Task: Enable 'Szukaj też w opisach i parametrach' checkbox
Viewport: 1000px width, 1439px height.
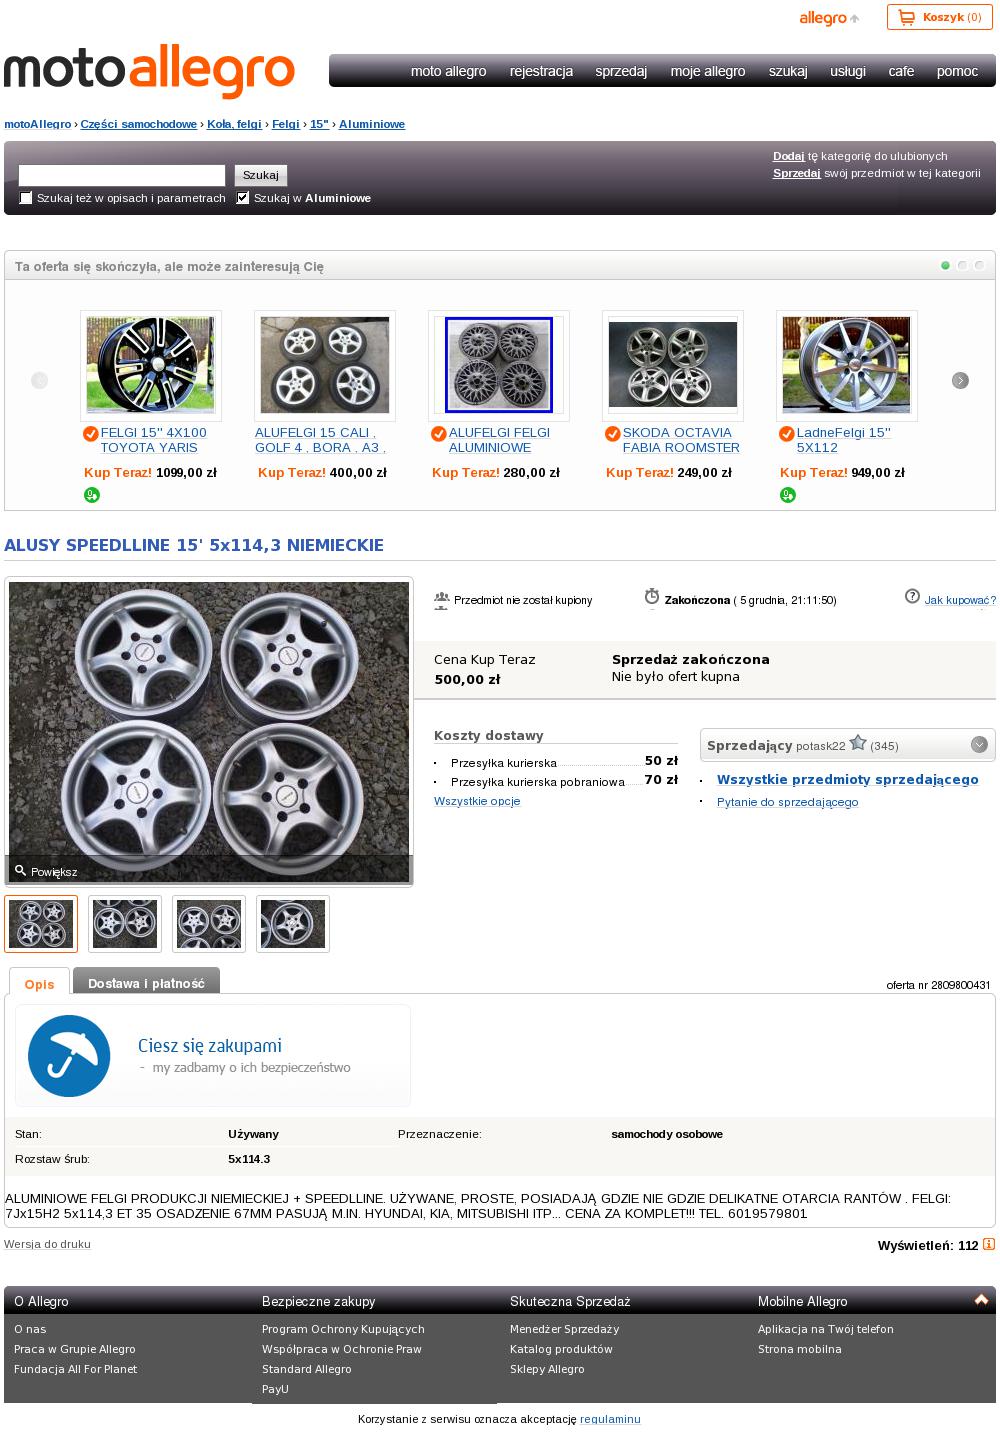Action: pos(26,198)
